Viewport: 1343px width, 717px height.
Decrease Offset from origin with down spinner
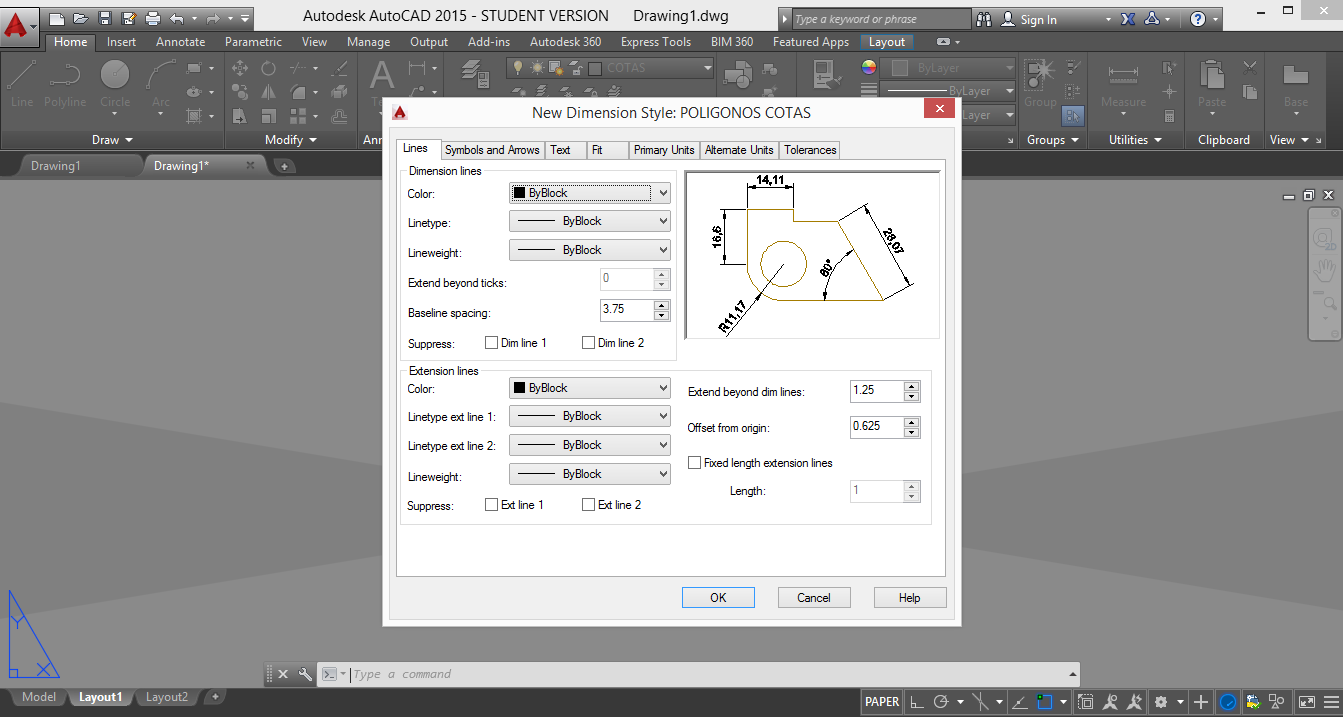pyautogui.click(x=911, y=433)
